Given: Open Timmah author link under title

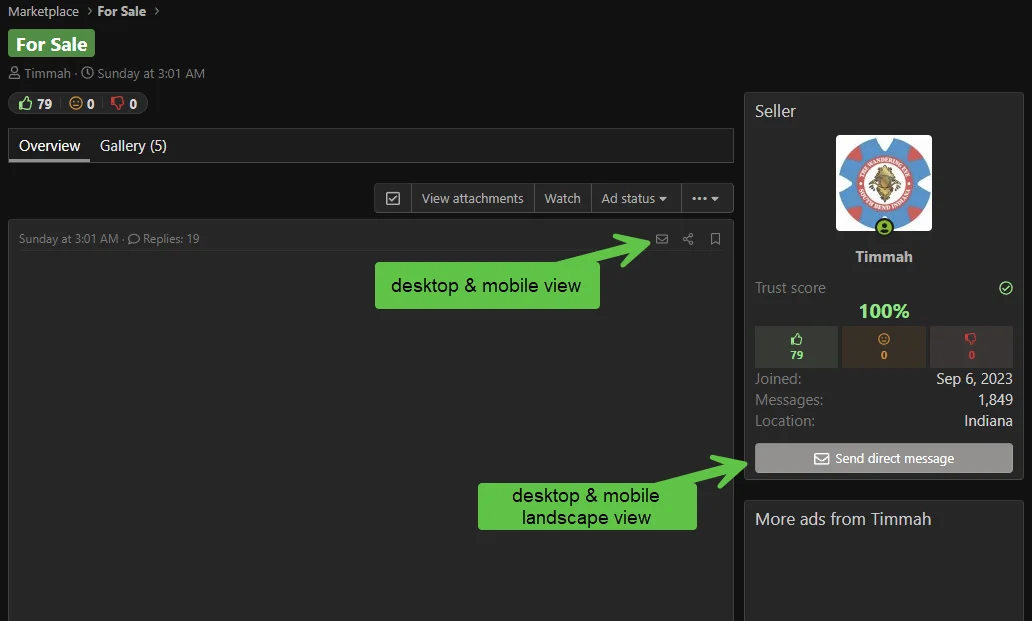Looking at the screenshot, I should (47, 74).
